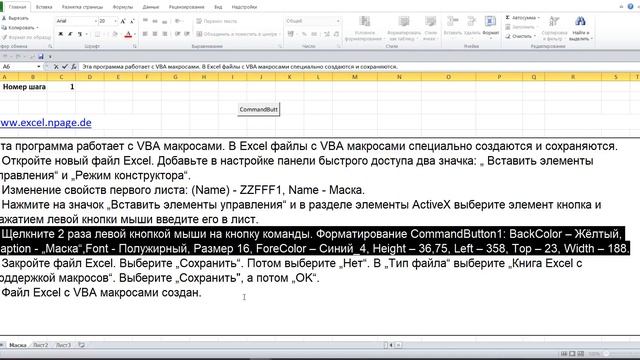
Task: Click the AutoSum (Автосумма) sigma icon
Action: tap(508, 18)
